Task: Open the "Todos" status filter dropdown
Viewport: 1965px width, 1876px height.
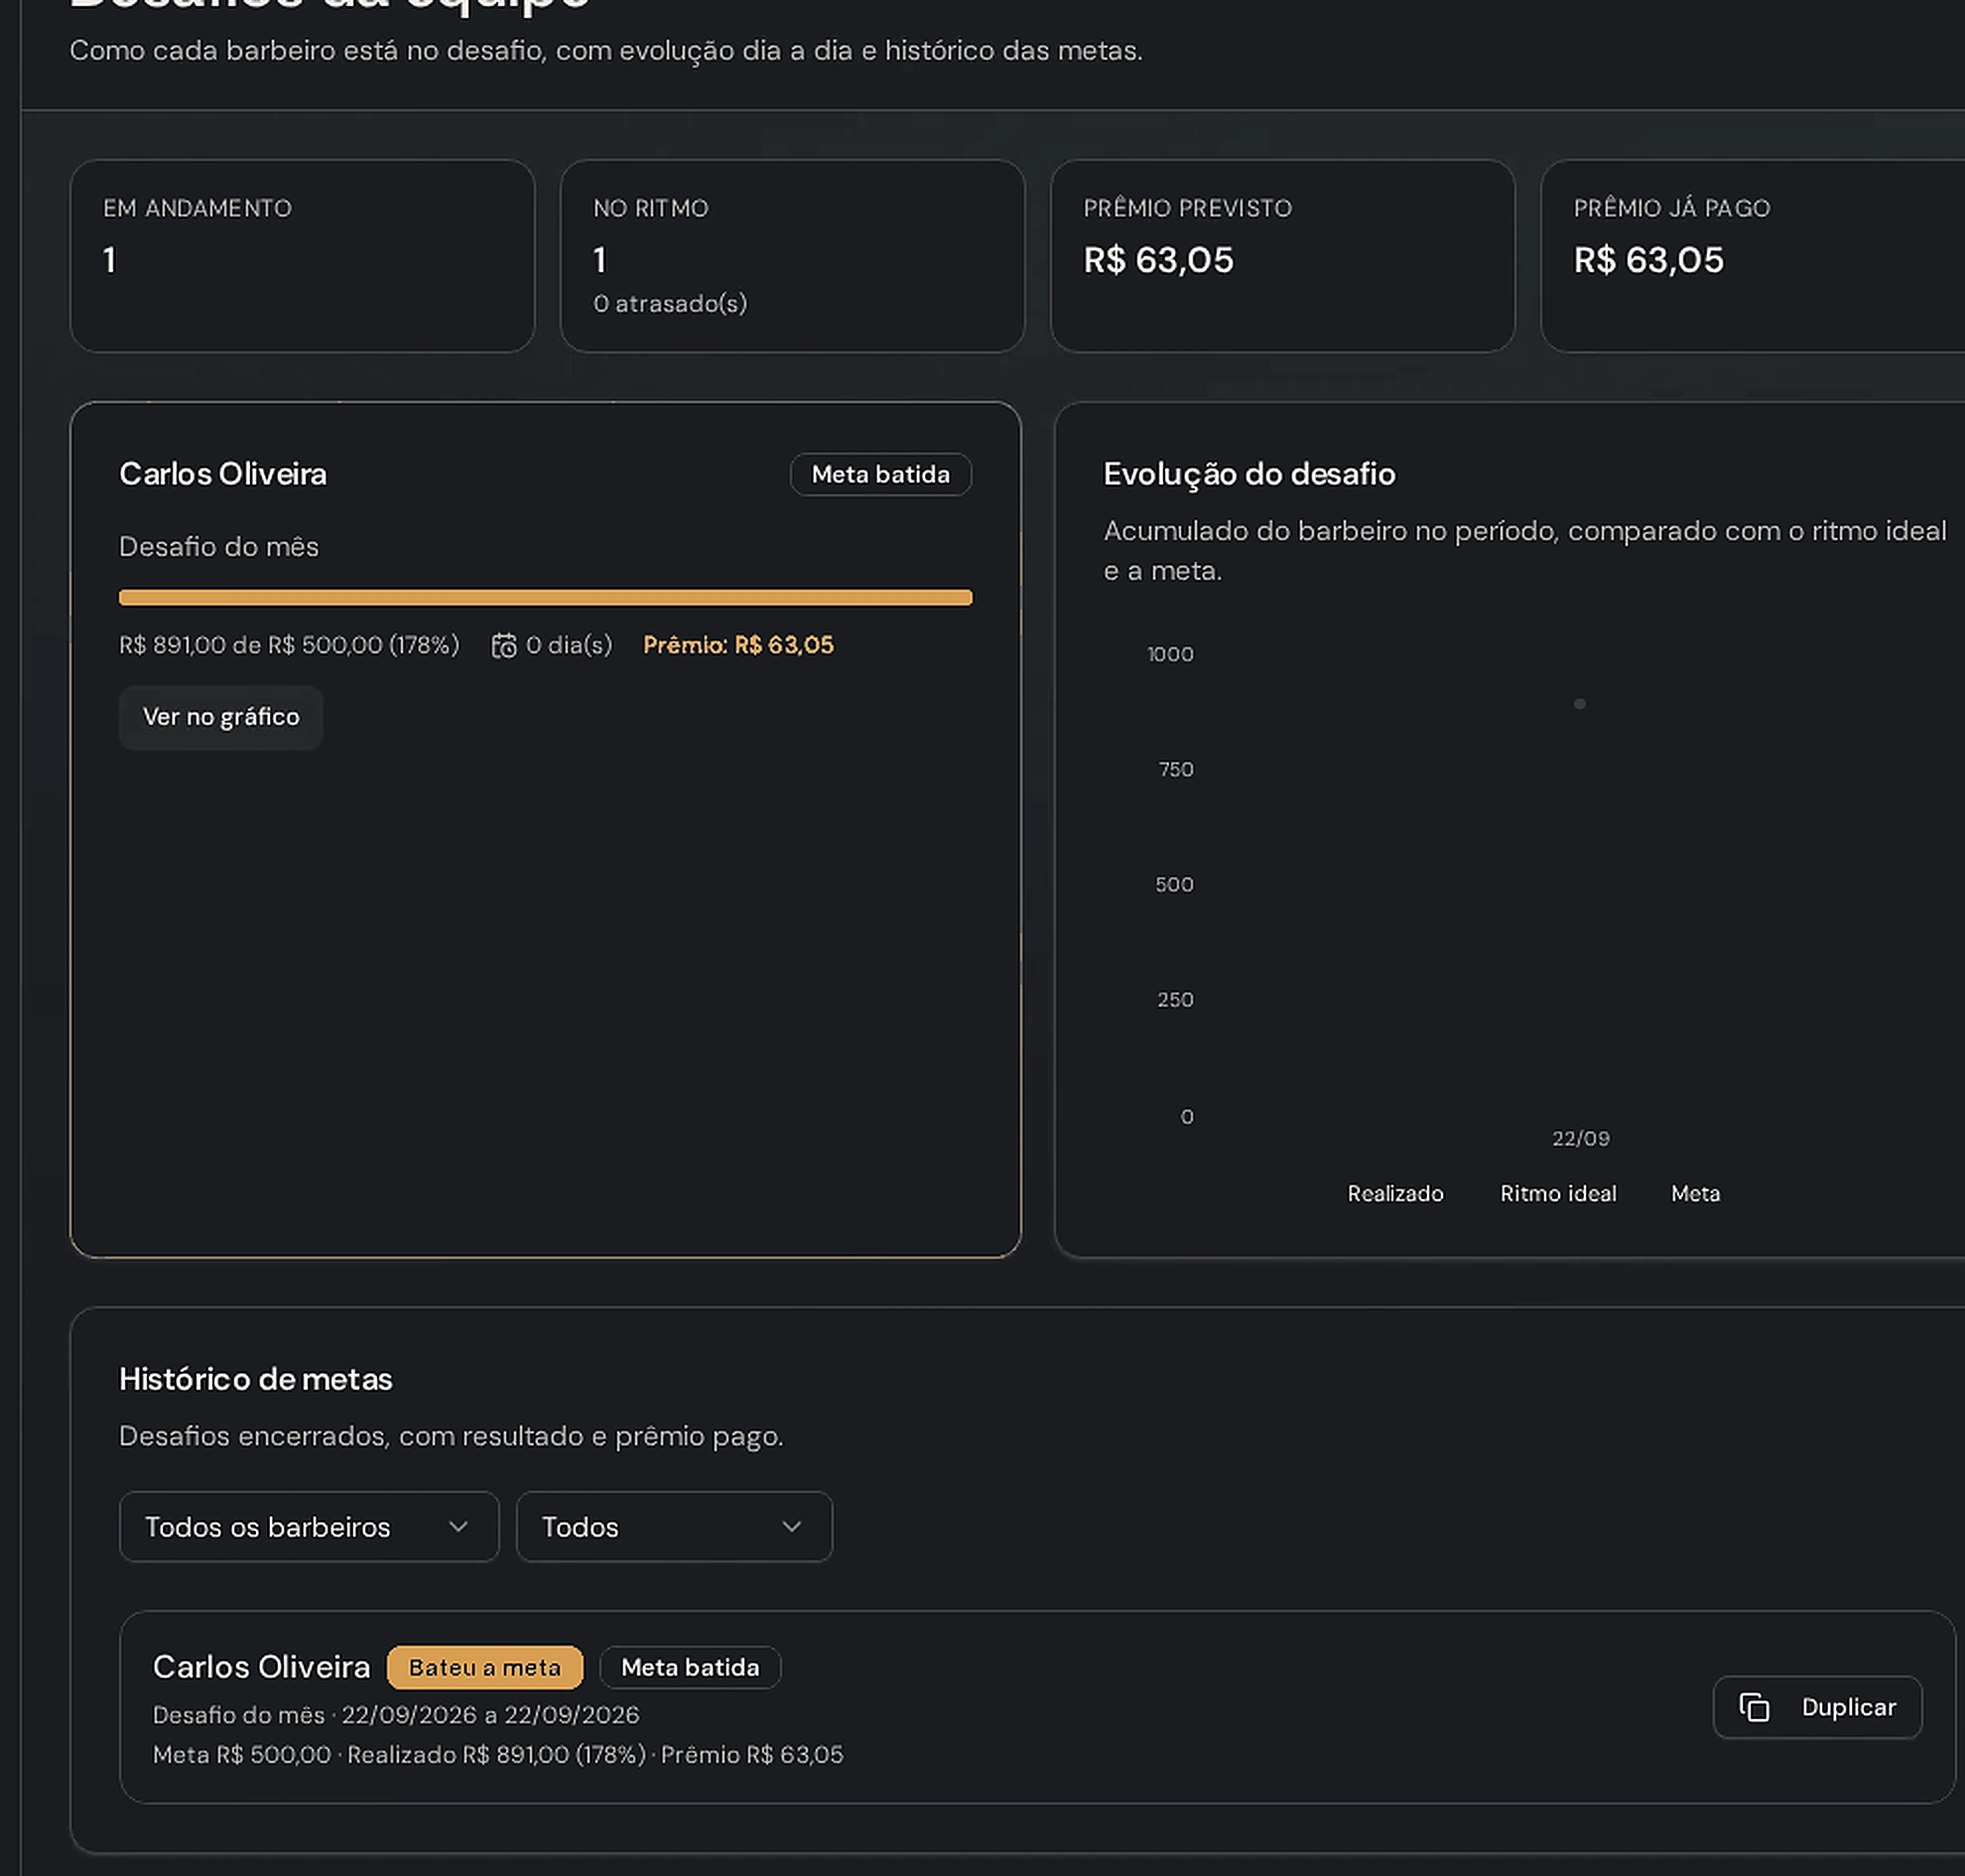Action: (674, 1527)
